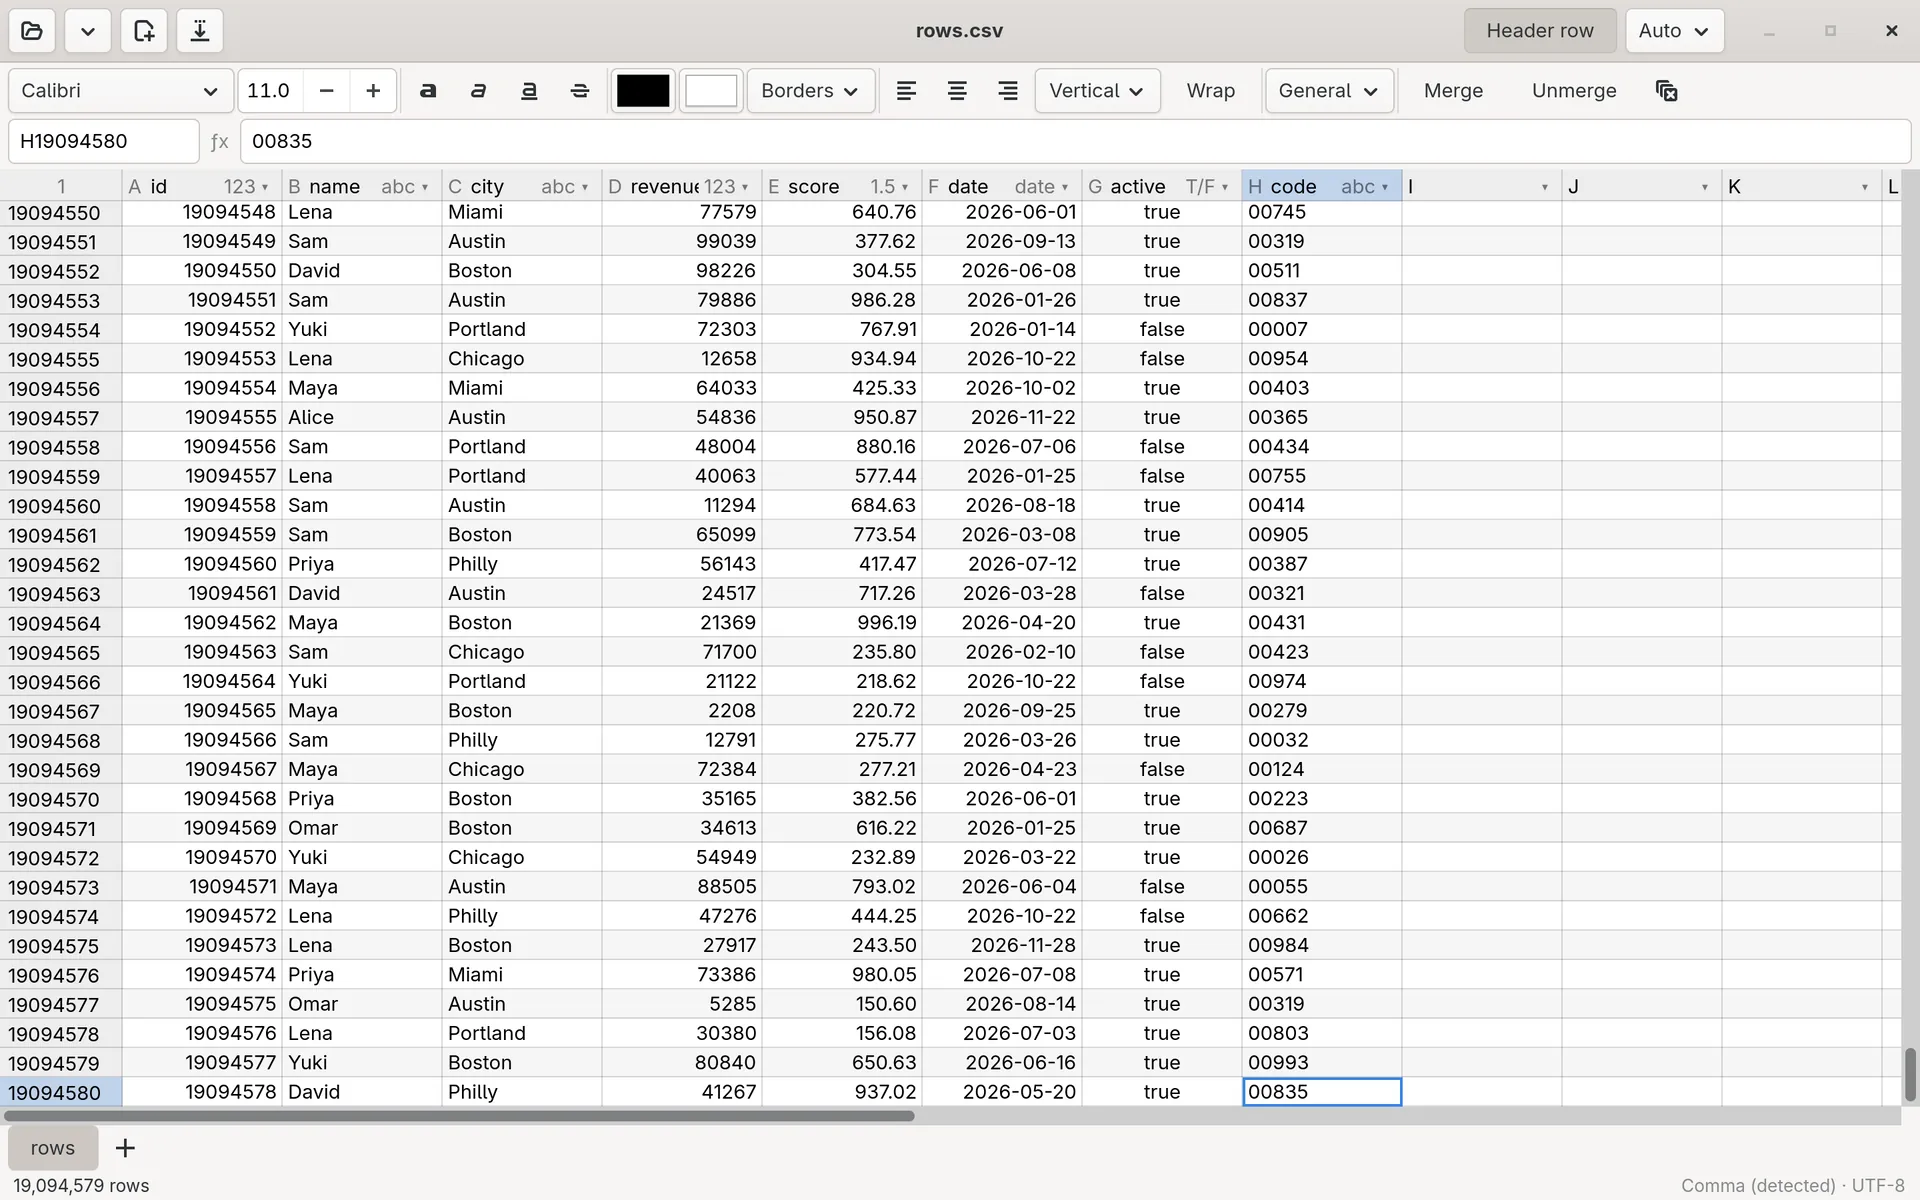Click the 19,094,579 rows status text

tap(81, 1185)
